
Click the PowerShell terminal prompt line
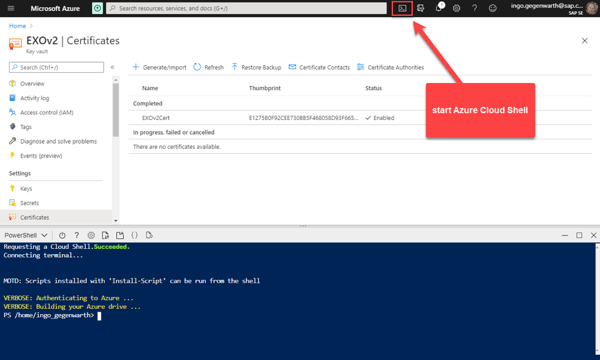tap(52, 316)
